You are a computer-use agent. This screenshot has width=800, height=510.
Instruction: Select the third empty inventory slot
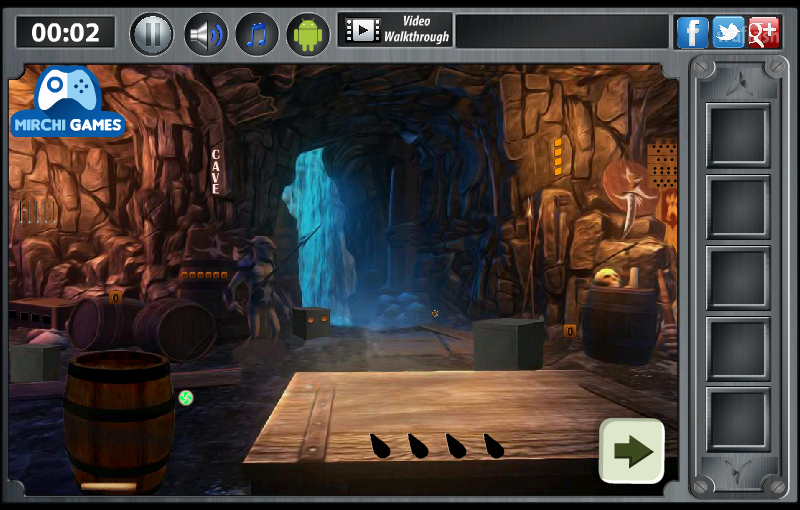coord(738,278)
